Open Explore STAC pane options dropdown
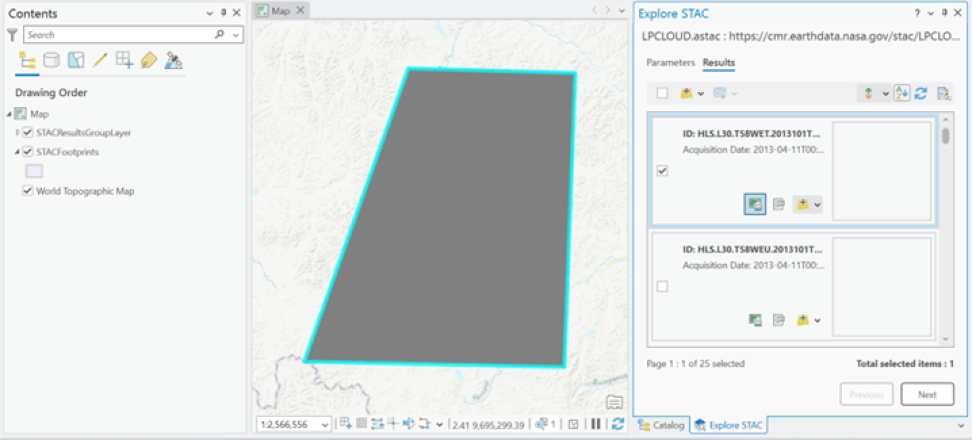Screen dimensions: 972x440 tap(930, 13)
